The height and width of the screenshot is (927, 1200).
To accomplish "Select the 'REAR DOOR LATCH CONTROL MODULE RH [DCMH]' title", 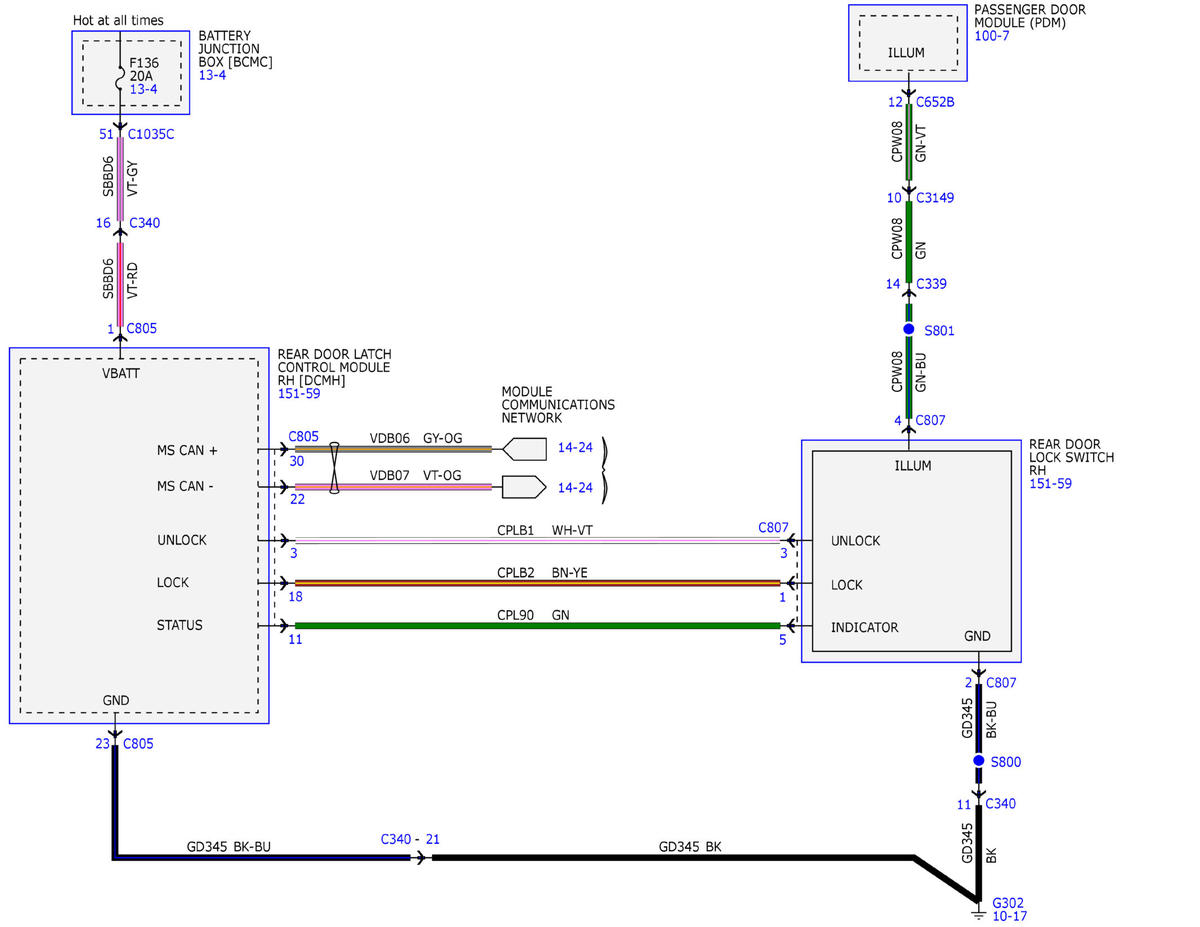I will tap(335, 367).
